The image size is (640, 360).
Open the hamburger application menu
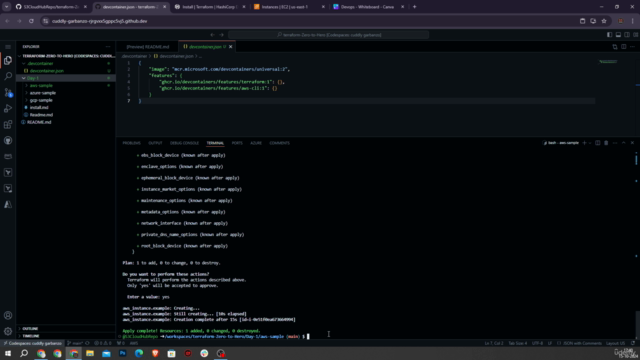click(8, 47)
